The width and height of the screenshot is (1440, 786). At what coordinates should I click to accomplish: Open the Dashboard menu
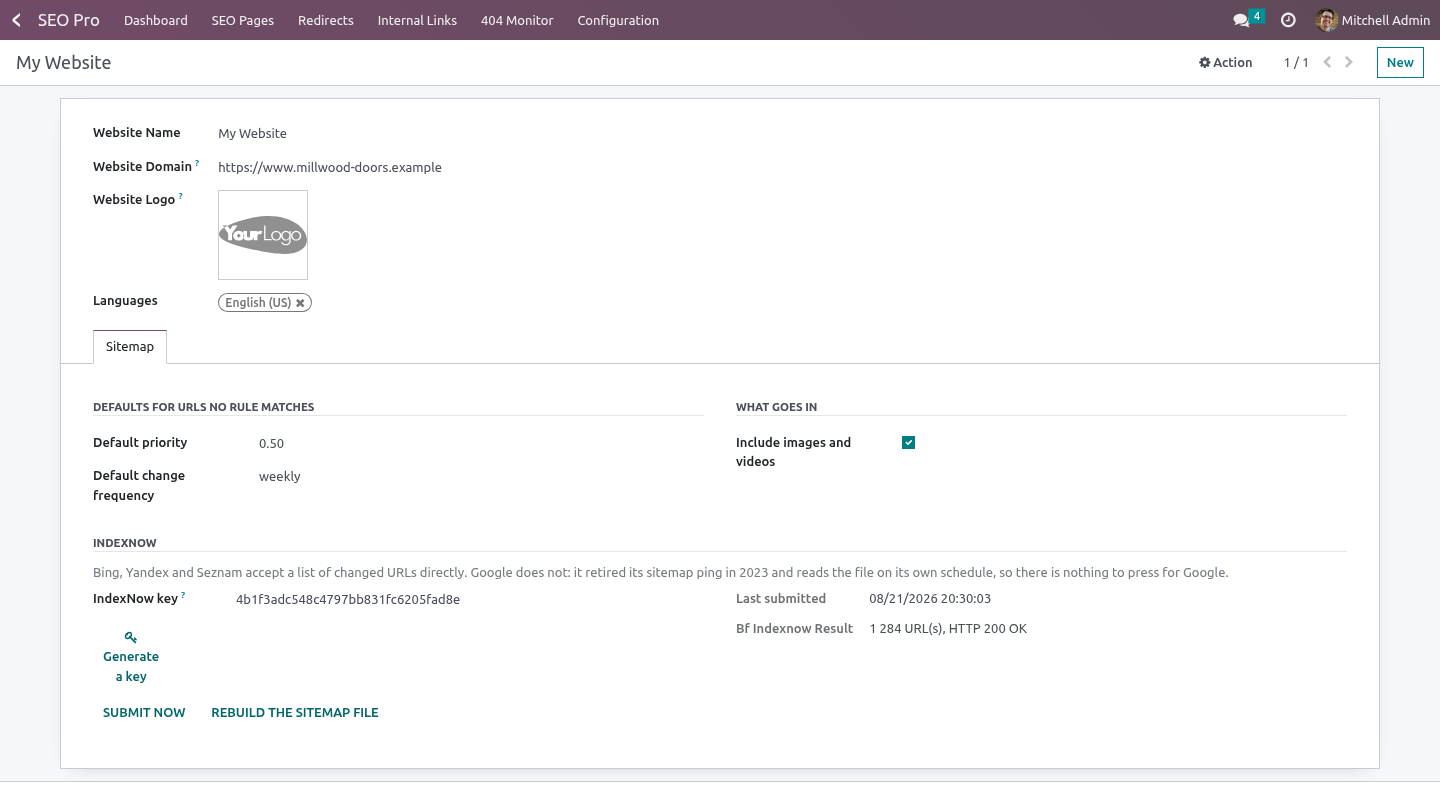(x=156, y=20)
